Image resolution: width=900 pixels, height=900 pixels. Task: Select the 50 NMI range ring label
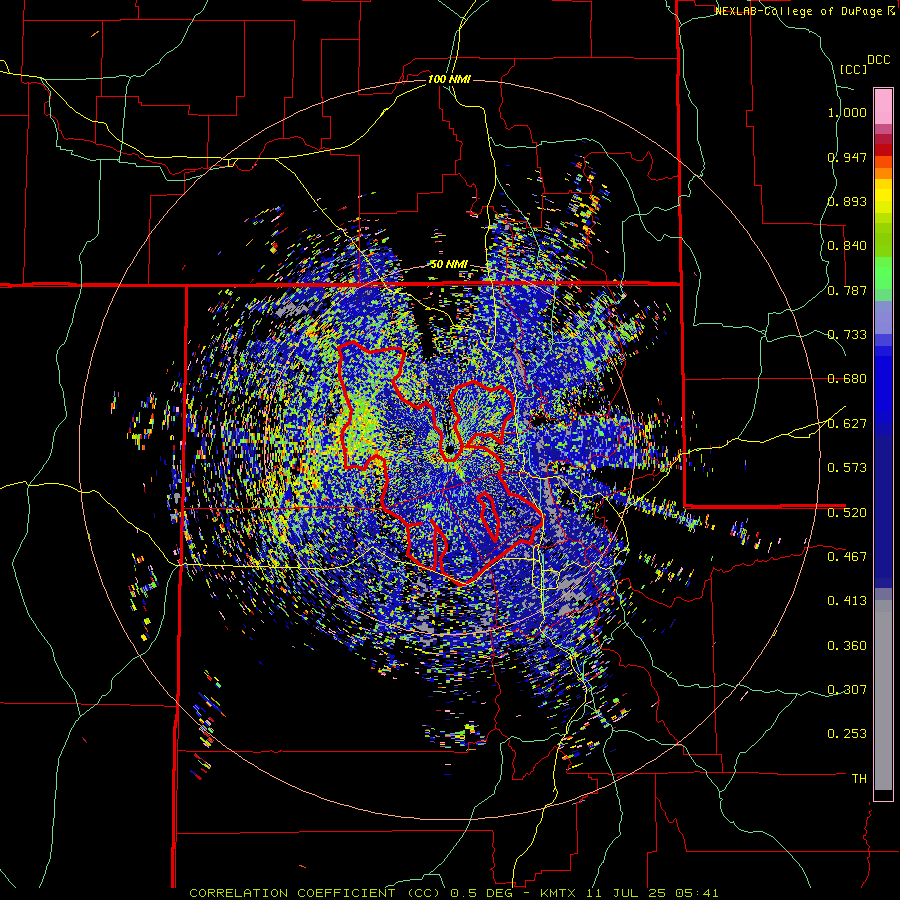coord(449,265)
